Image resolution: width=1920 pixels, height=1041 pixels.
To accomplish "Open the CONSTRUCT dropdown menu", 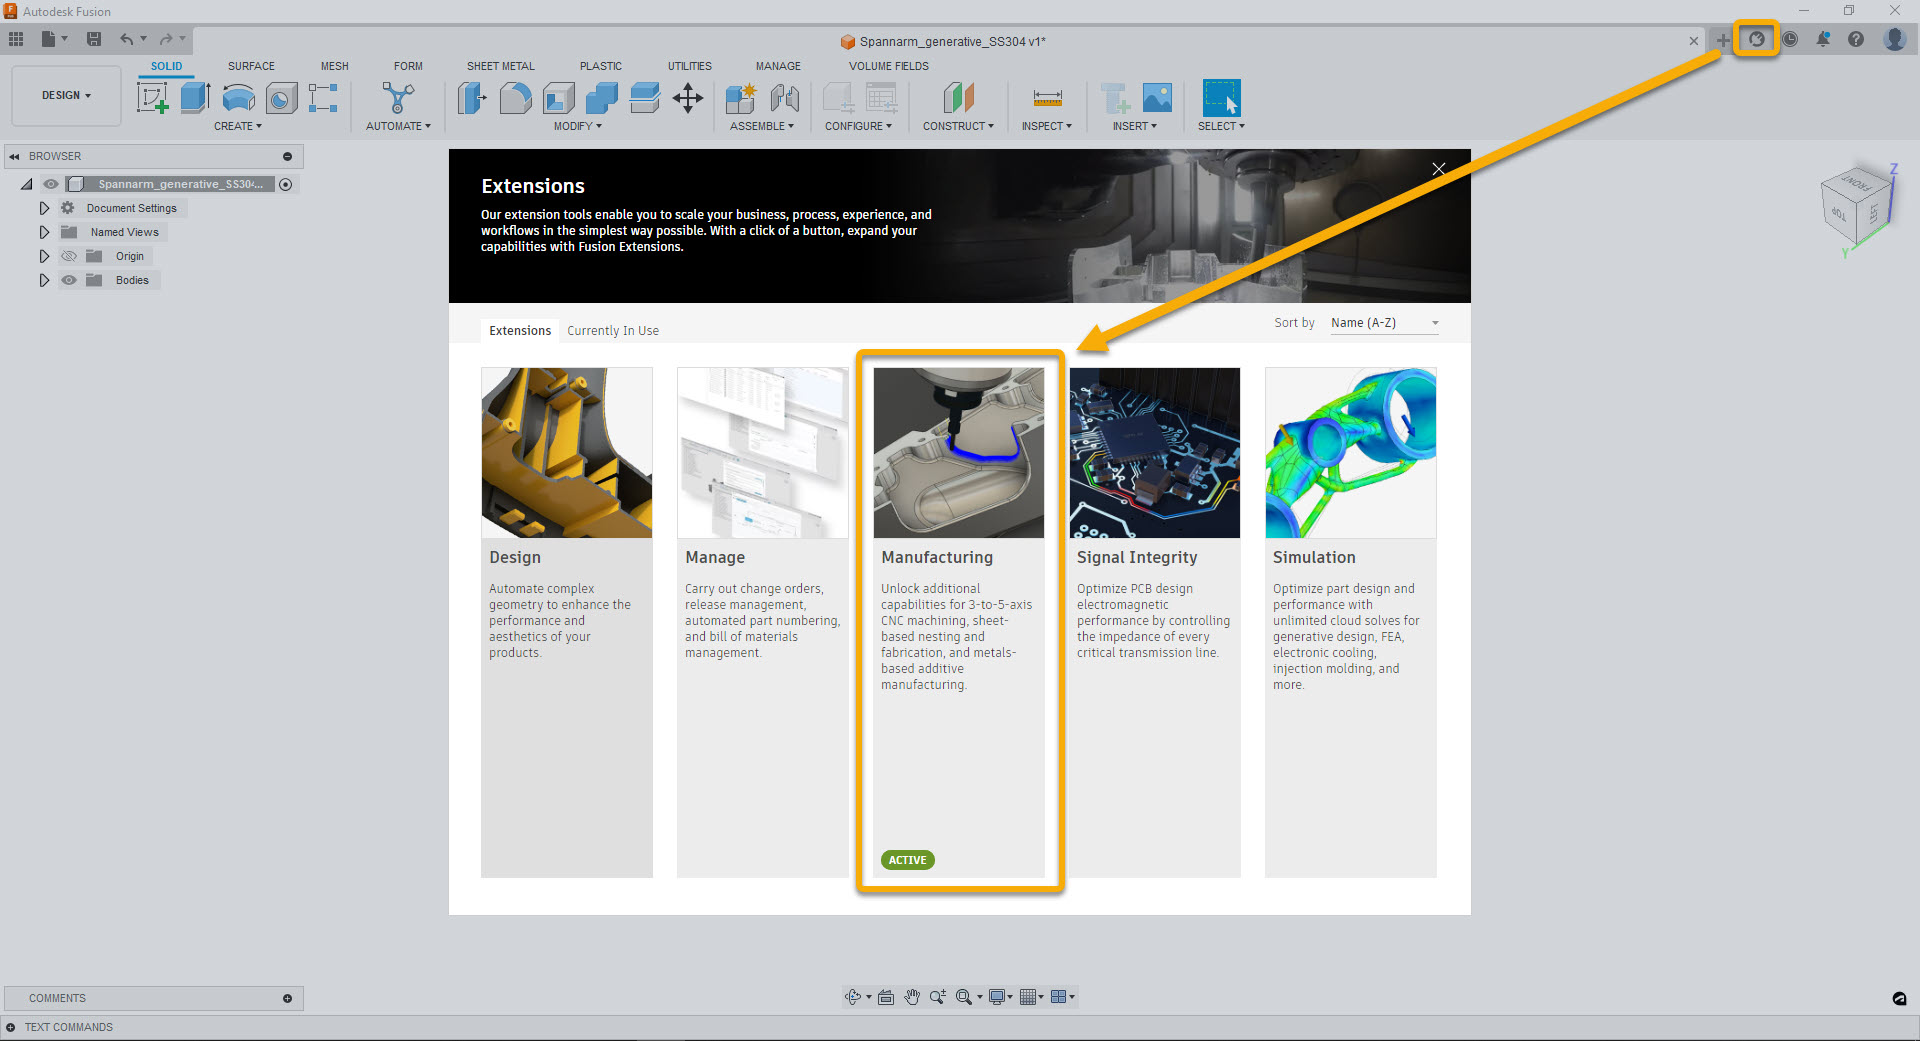I will pyautogui.click(x=958, y=126).
